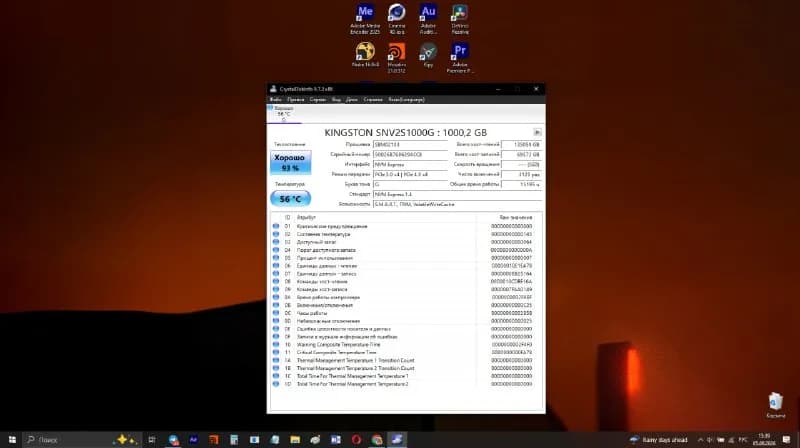Click the total power-on hours field
Image resolution: width=800 pixels, height=448 pixels.
click(x=521, y=184)
